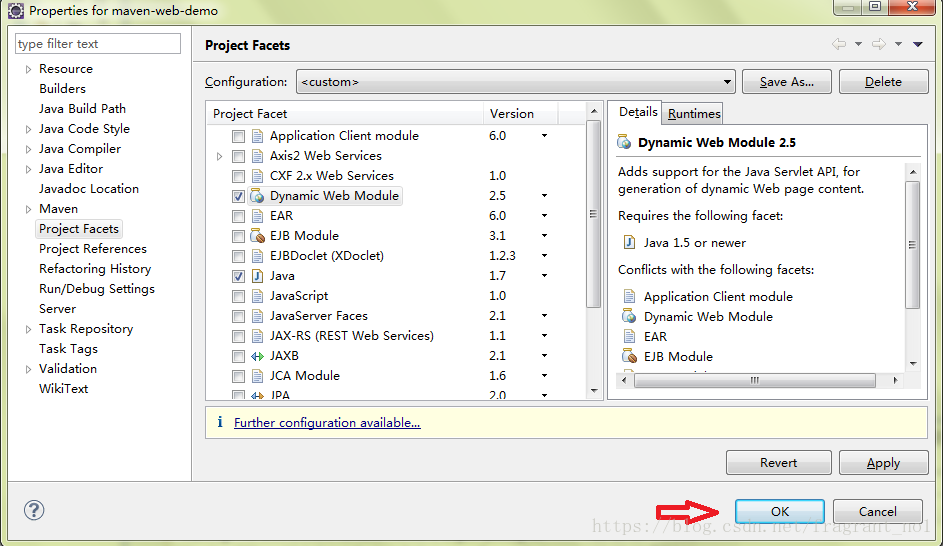Click the Application Client module facet icon
The width and height of the screenshot is (943, 546).
coord(257,136)
